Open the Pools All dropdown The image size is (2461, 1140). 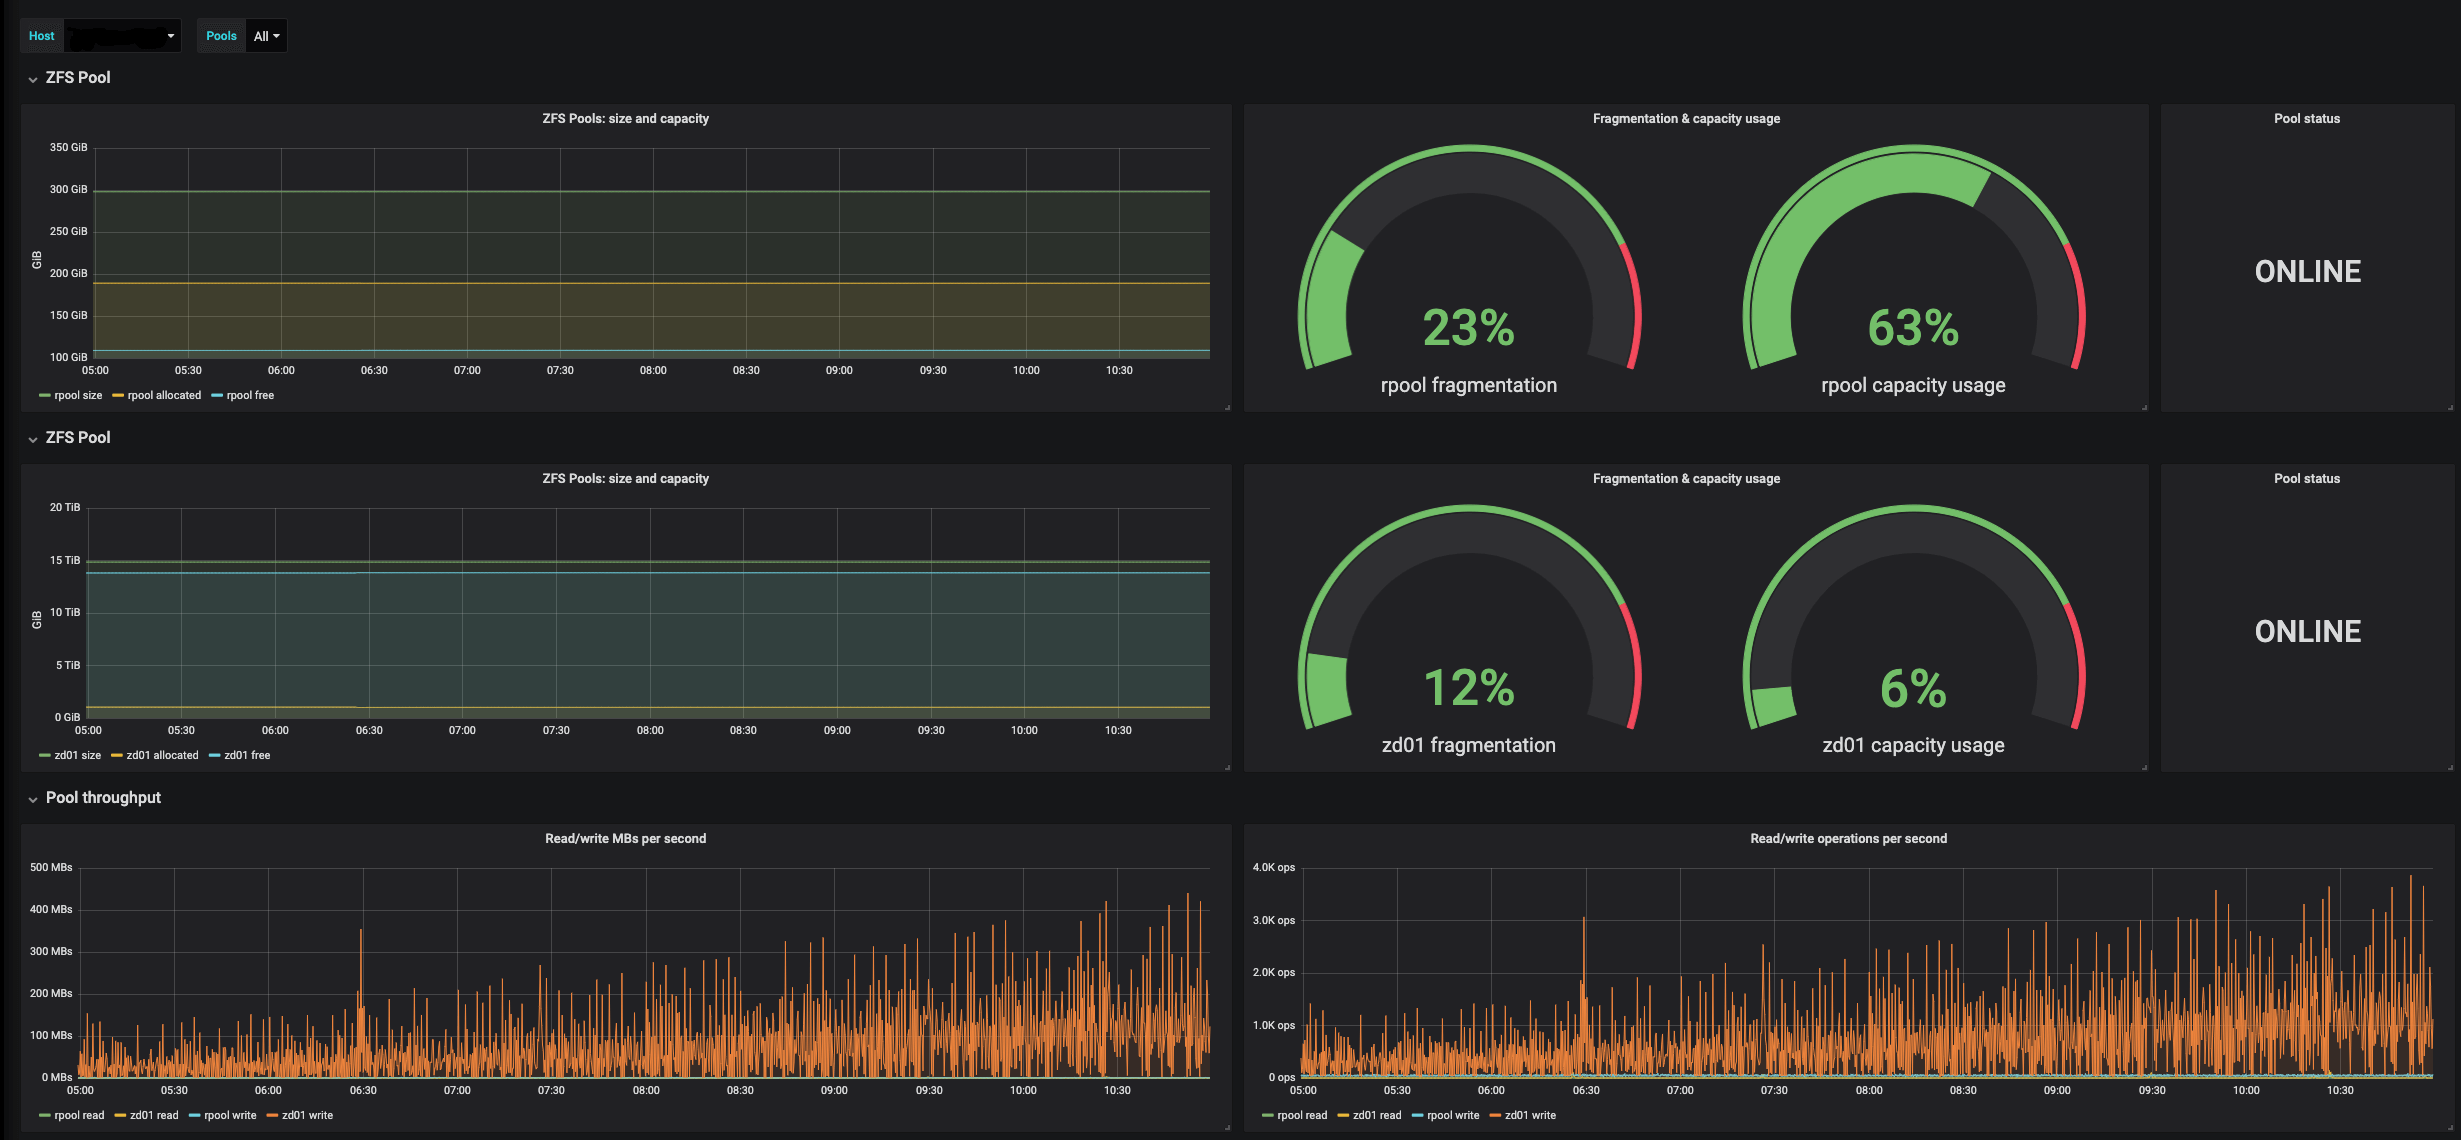[266, 36]
